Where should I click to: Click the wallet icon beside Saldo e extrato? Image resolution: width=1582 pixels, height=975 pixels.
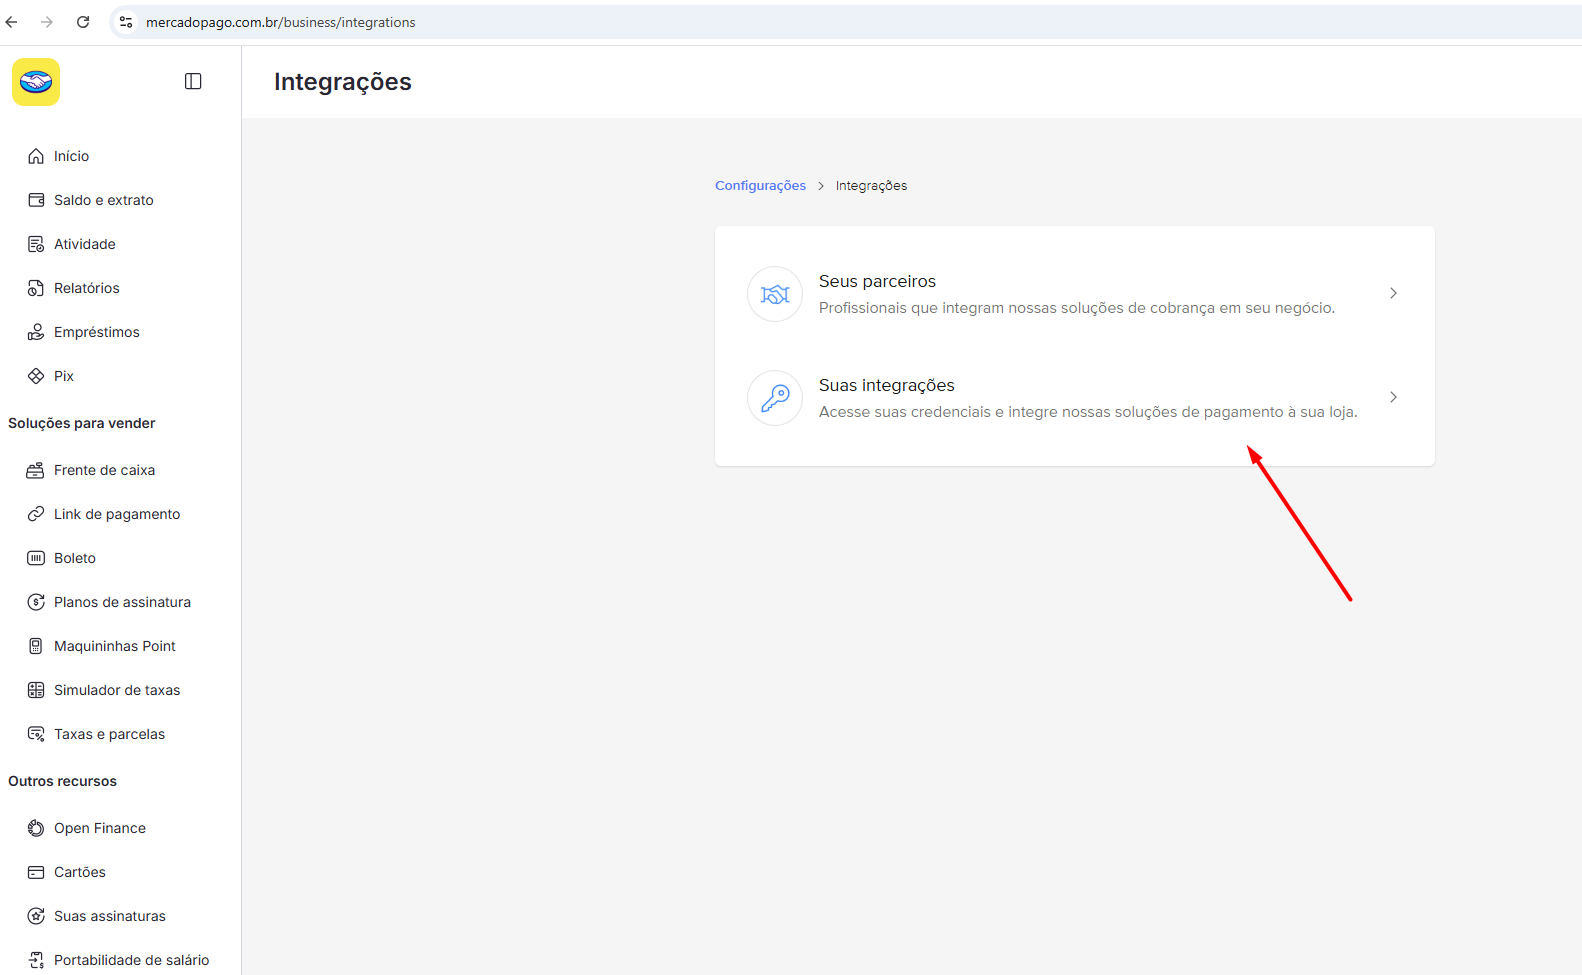point(36,200)
